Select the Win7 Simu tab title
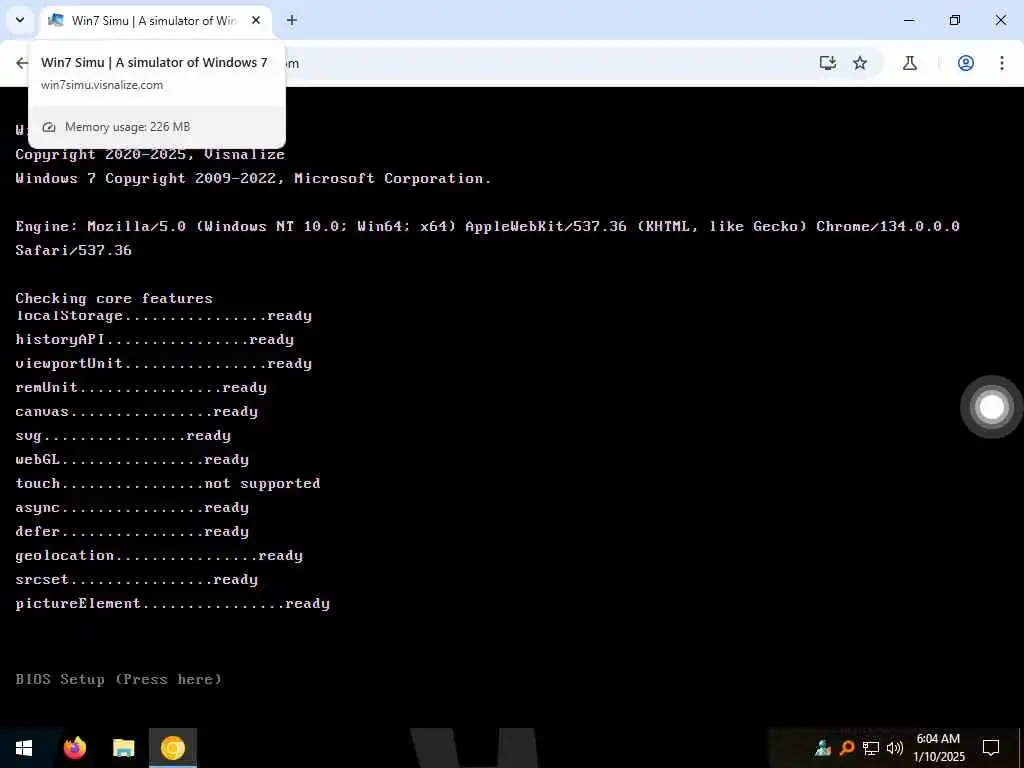The image size is (1024, 768). pyautogui.click(x=153, y=20)
